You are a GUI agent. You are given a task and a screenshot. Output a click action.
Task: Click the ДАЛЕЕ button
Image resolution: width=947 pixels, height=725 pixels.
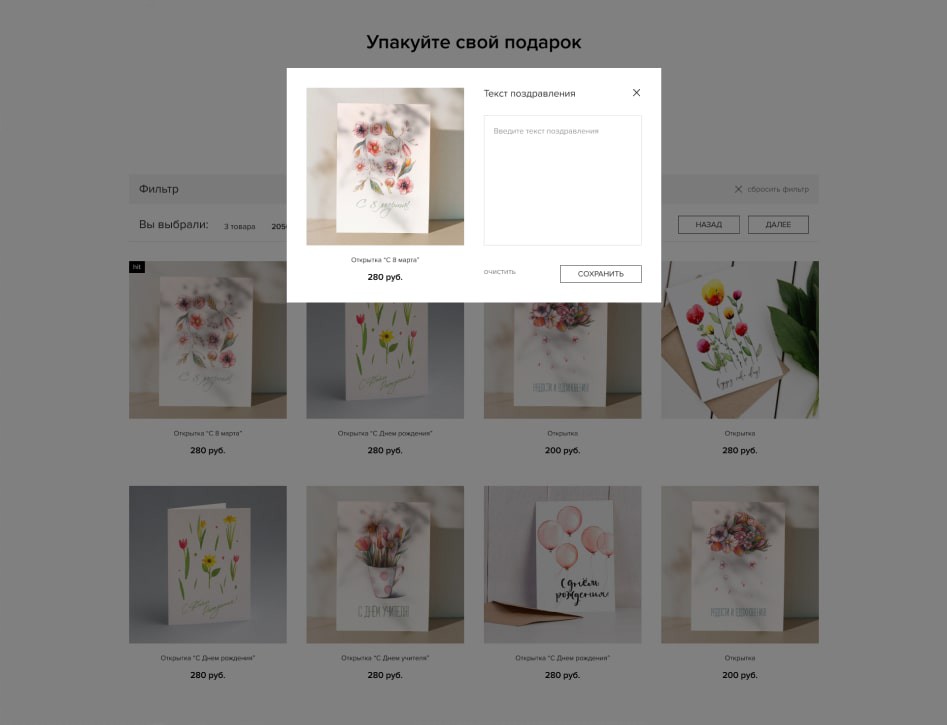778,224
